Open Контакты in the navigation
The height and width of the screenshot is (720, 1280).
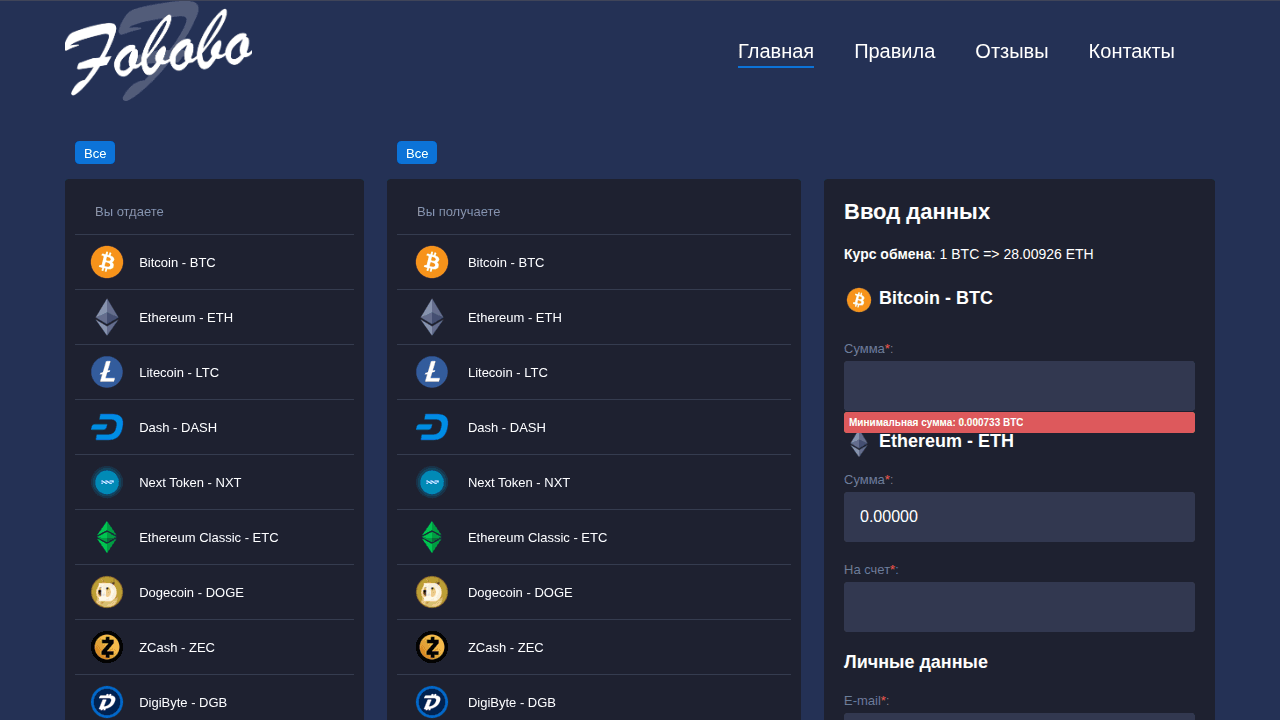(x=1131, y=52)
